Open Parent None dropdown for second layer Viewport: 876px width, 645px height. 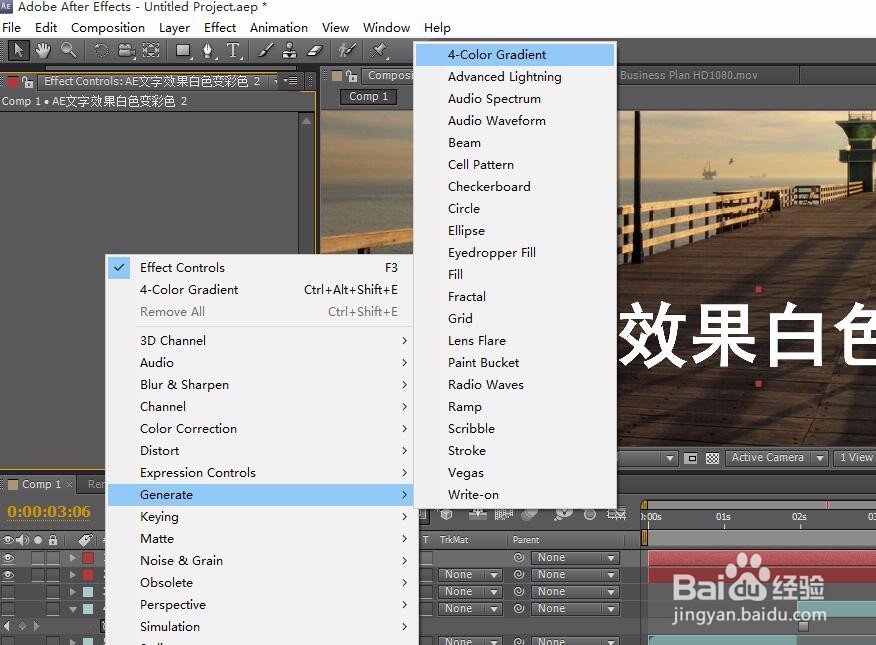575,575
